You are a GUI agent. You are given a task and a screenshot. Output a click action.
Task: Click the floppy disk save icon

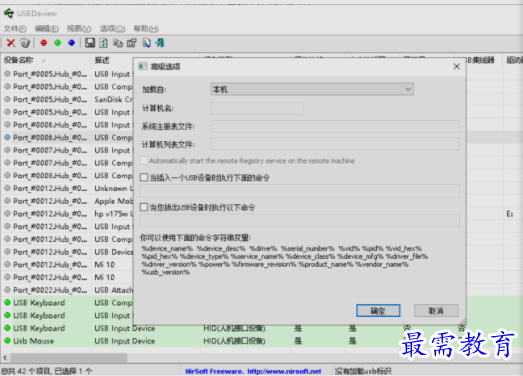click(x=90, y=43)
